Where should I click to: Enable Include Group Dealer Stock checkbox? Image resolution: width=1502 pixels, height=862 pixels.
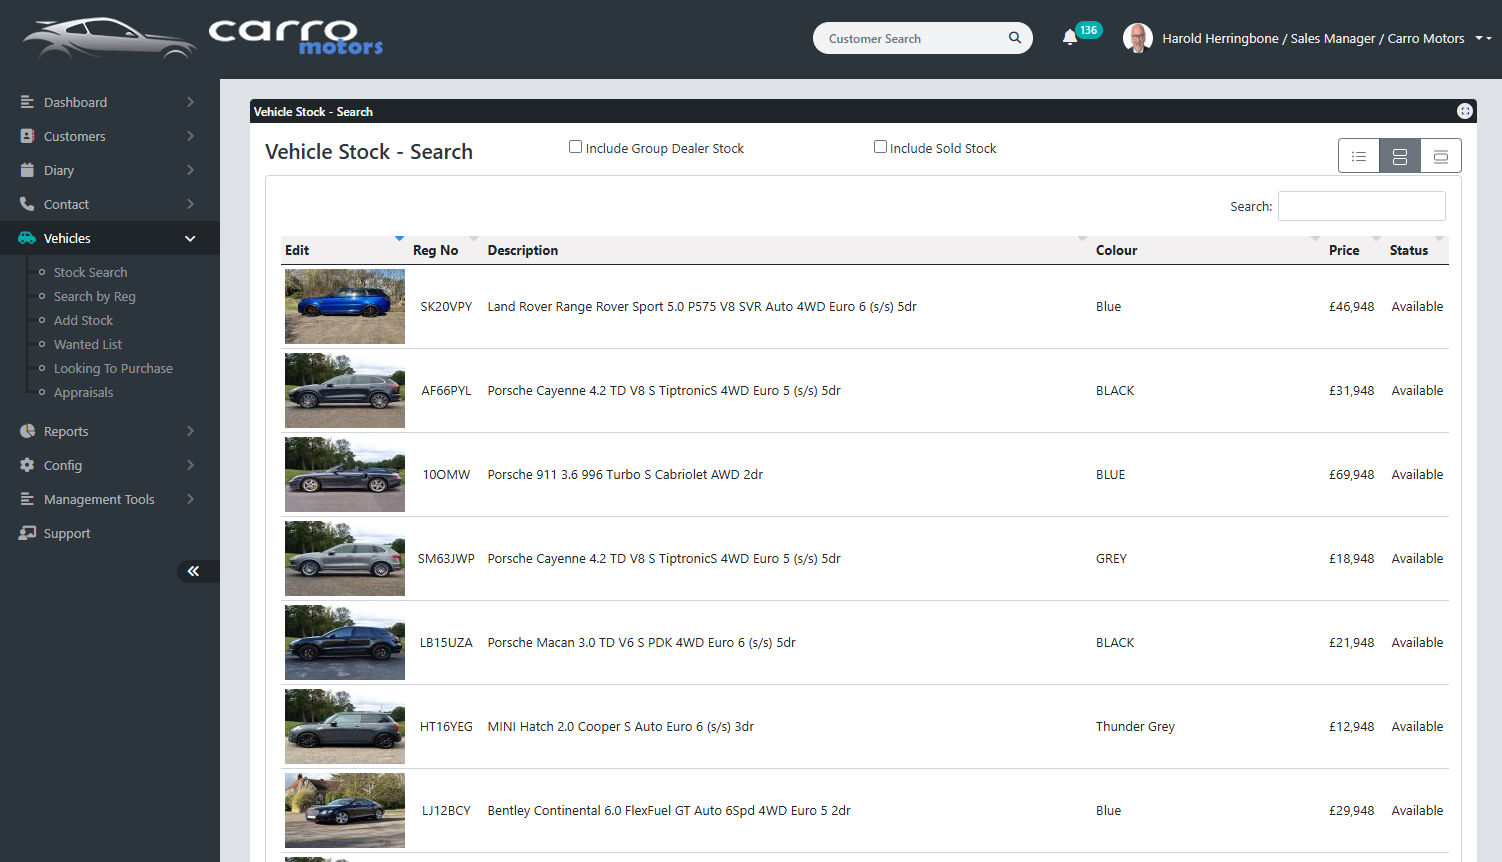pyautogui.click(x=575, y=147)
